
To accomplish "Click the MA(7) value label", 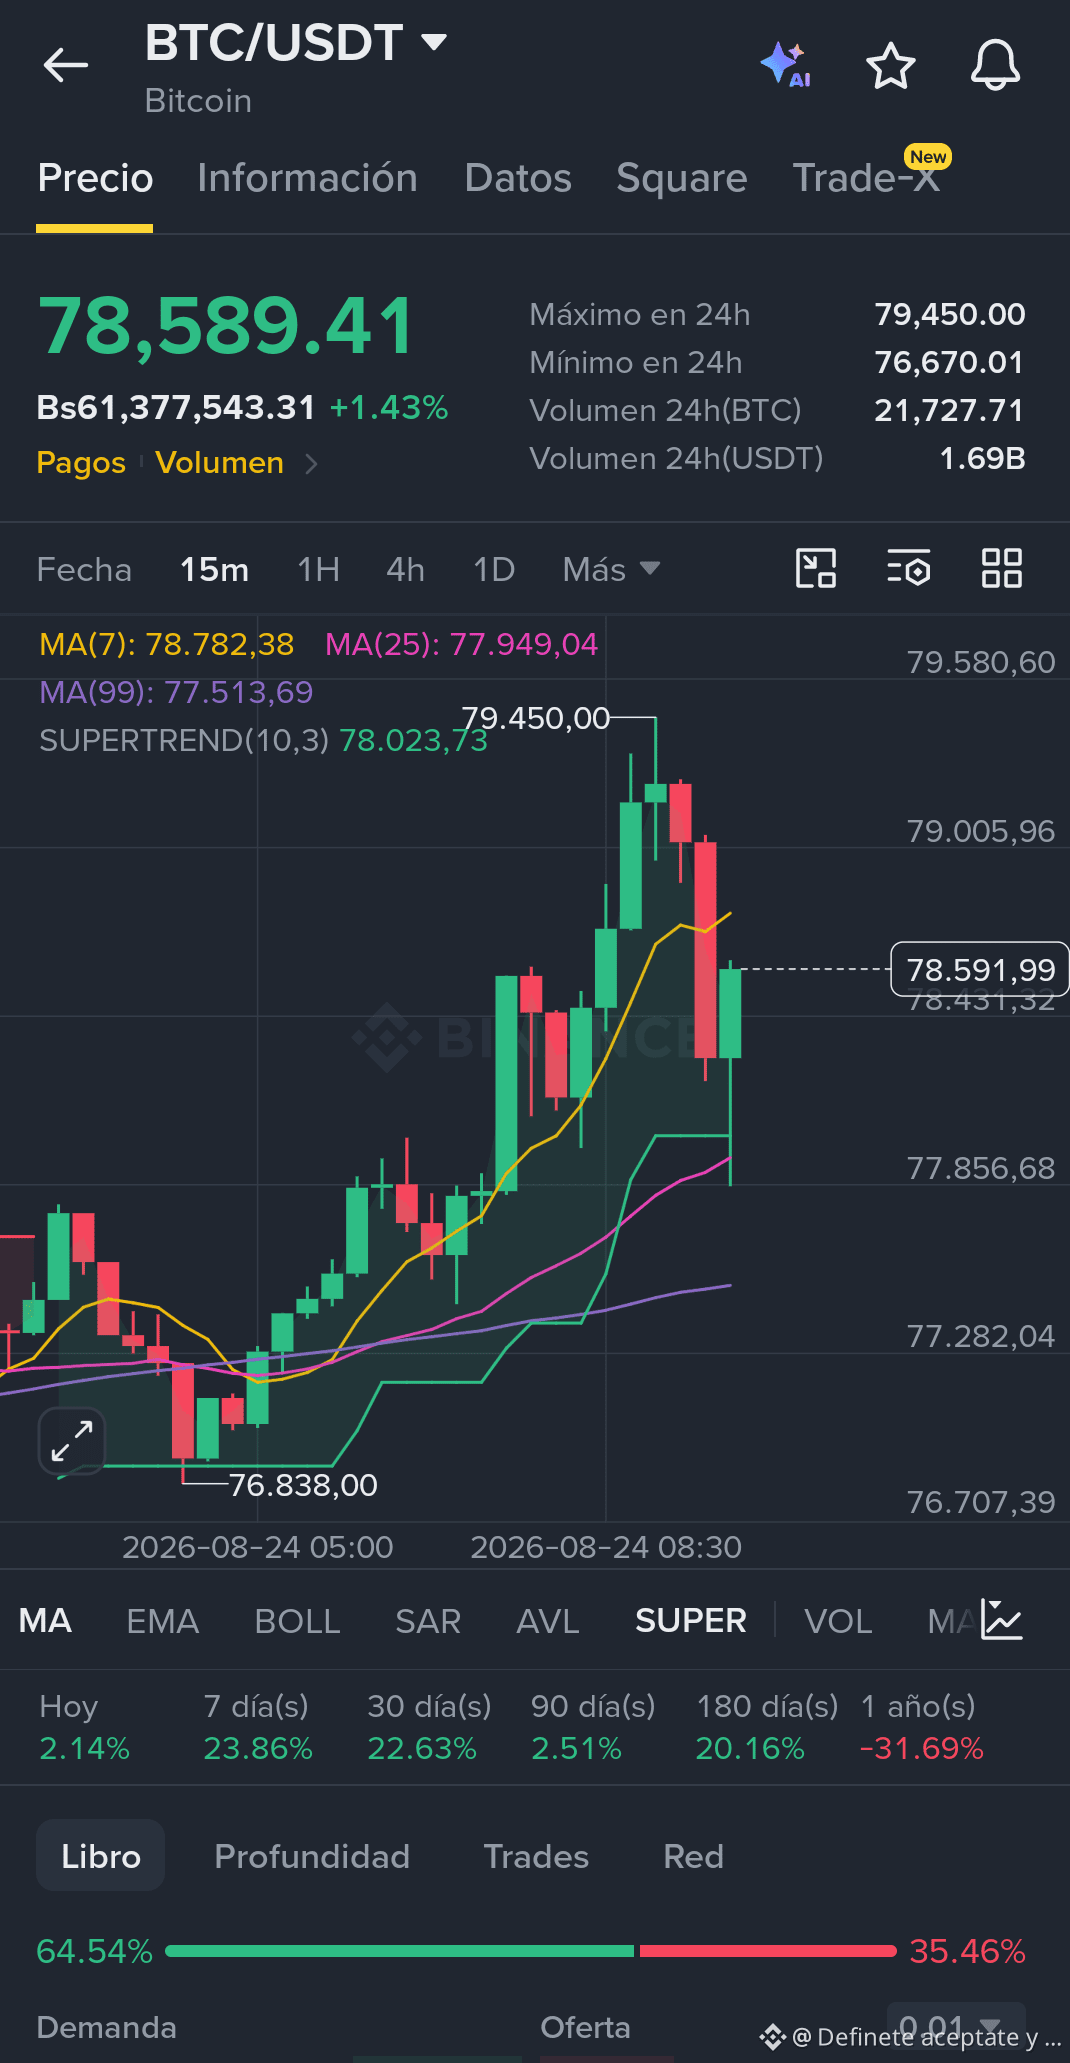I will 167,644.
